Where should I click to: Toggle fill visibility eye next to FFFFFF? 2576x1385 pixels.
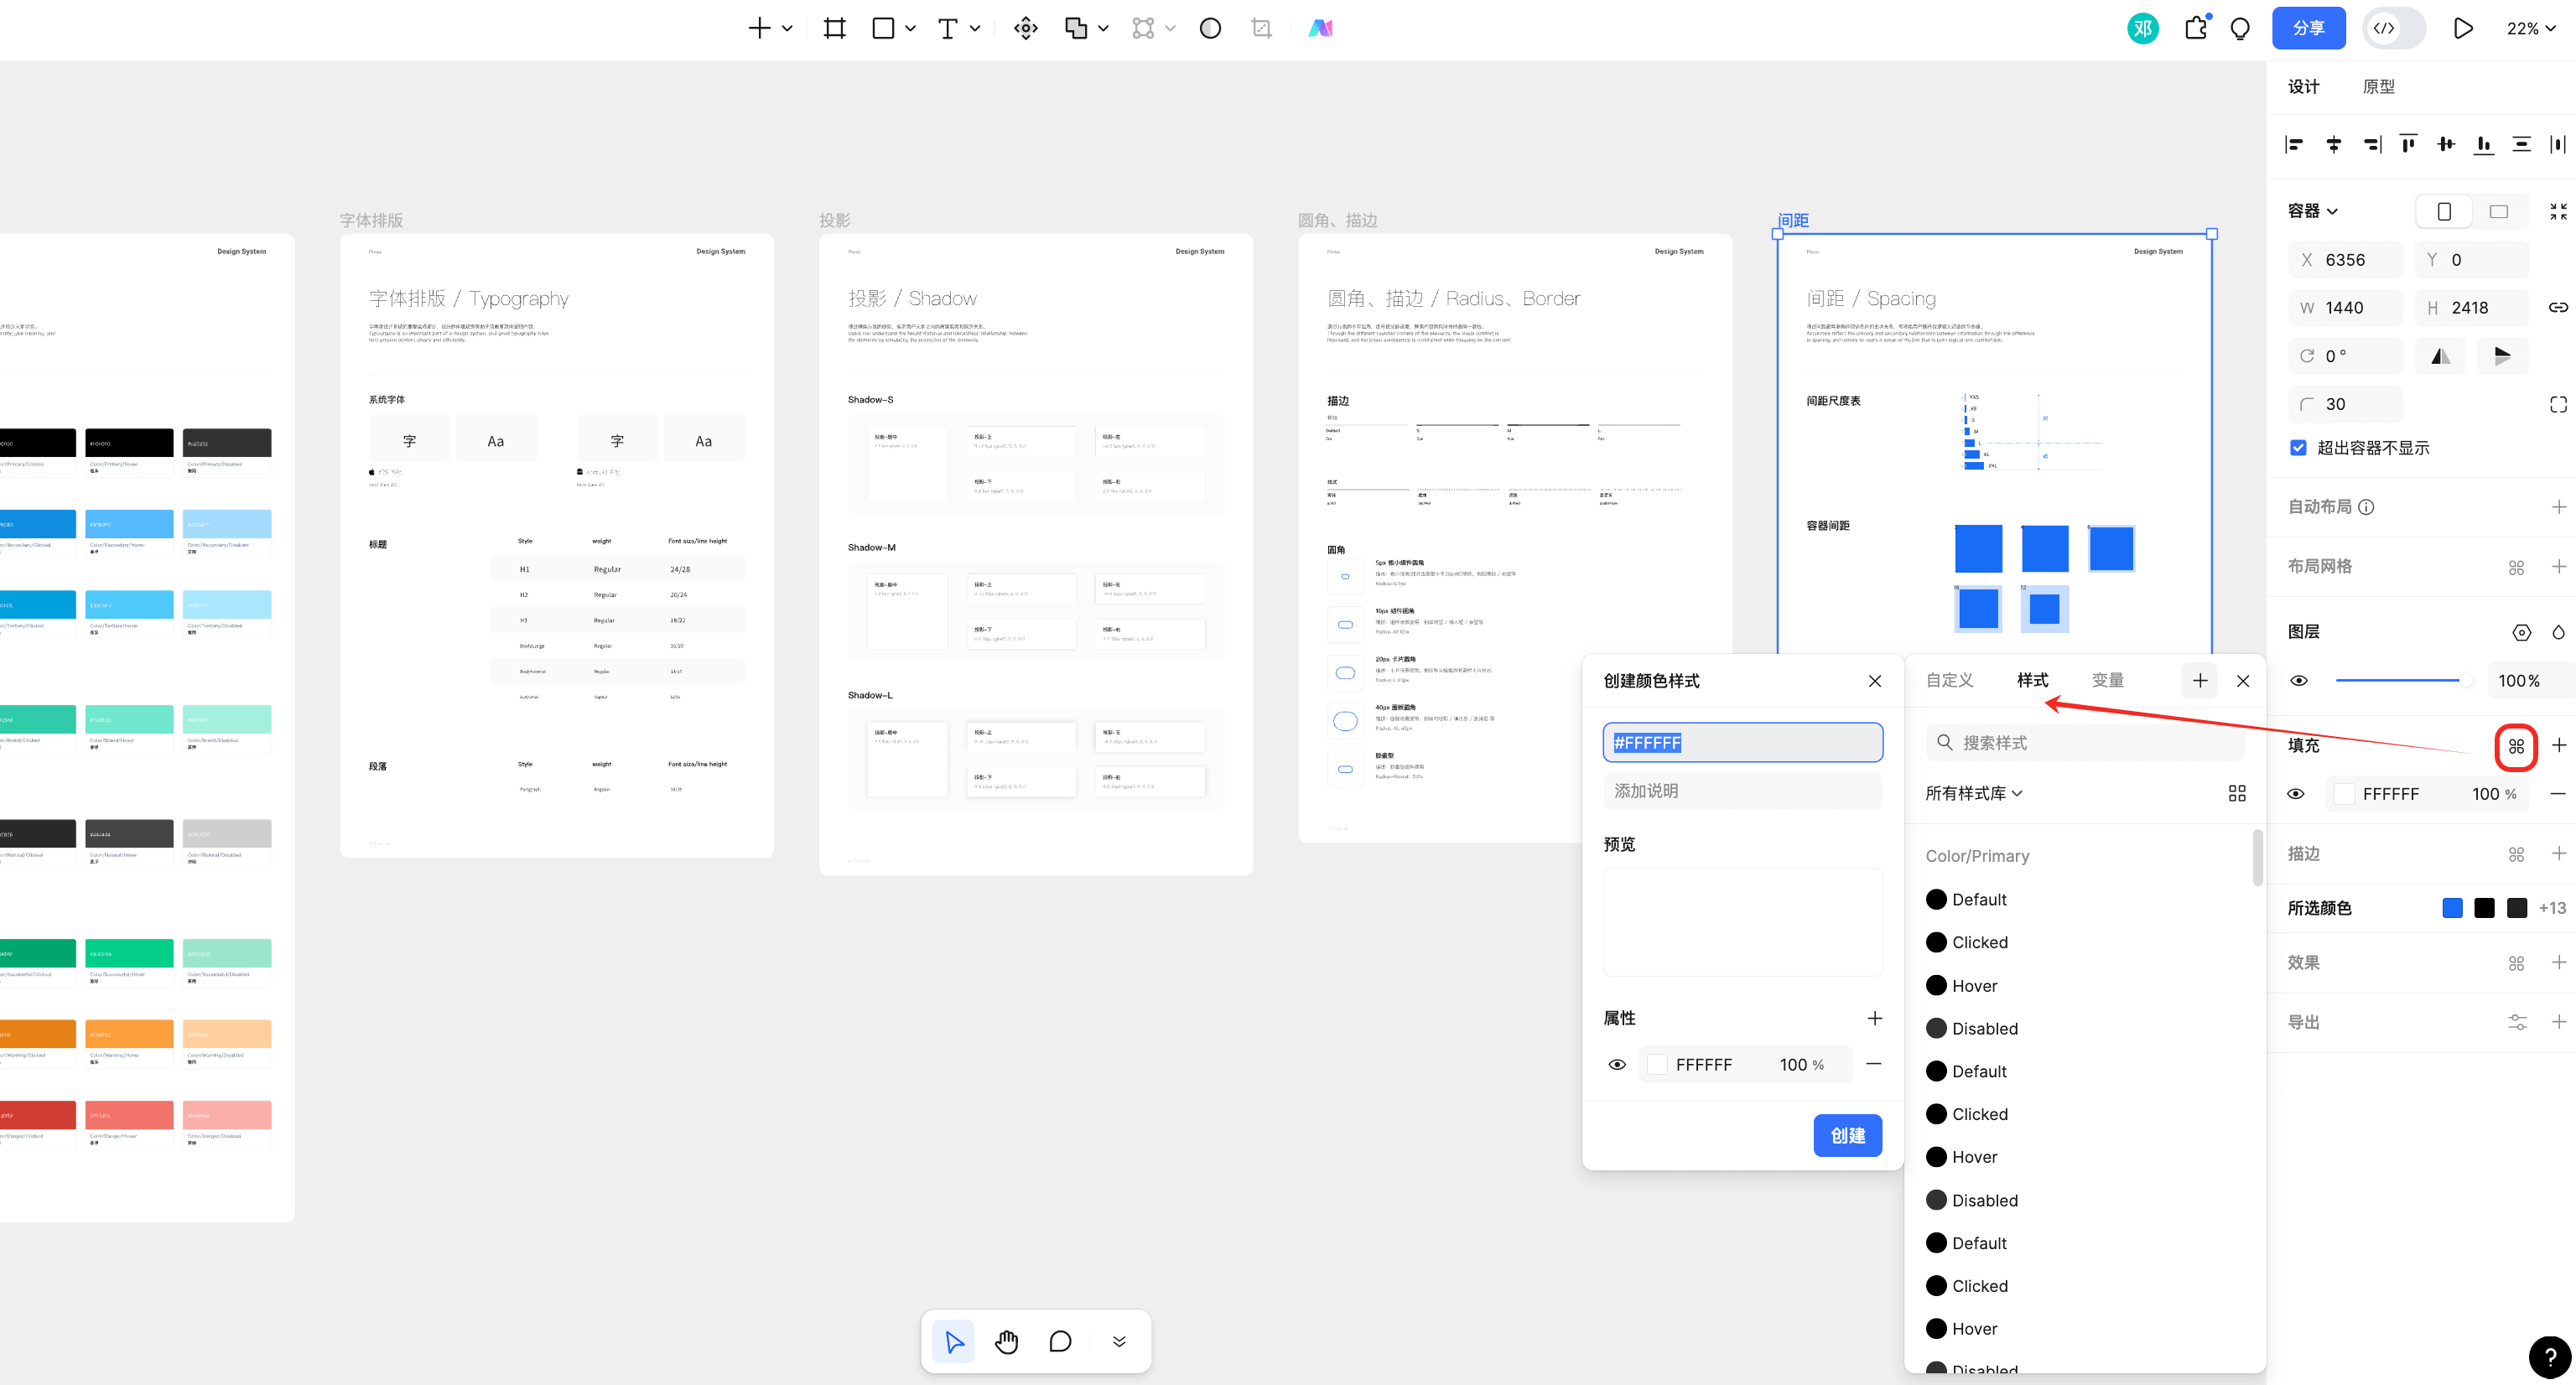2296,794
